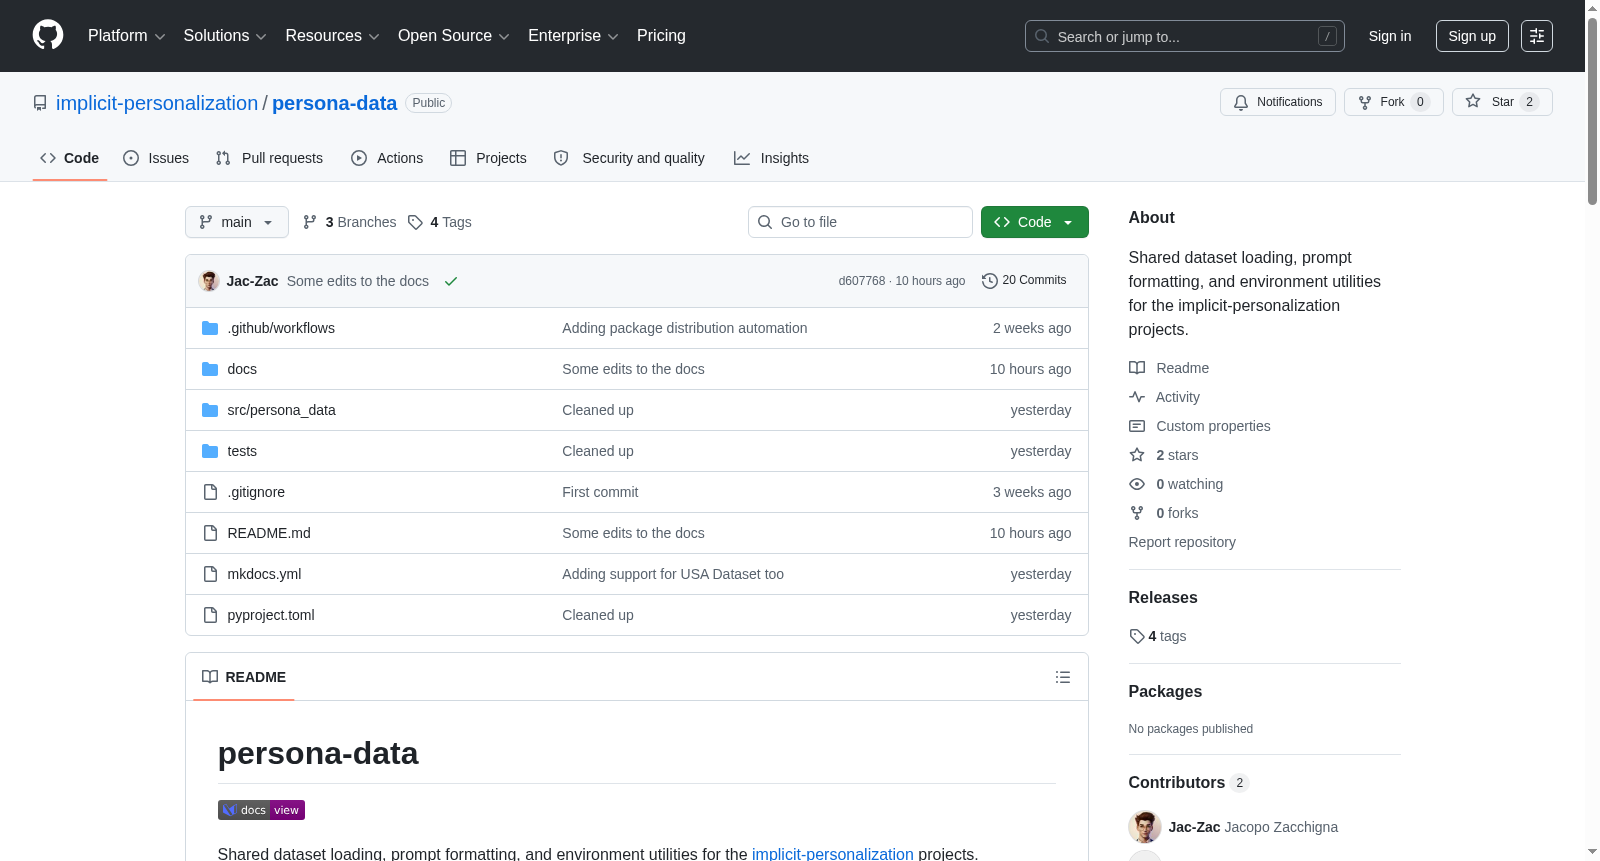
Task: Click 'Some edits to the docs' latest commit
Action: click(x=358, y=281)
